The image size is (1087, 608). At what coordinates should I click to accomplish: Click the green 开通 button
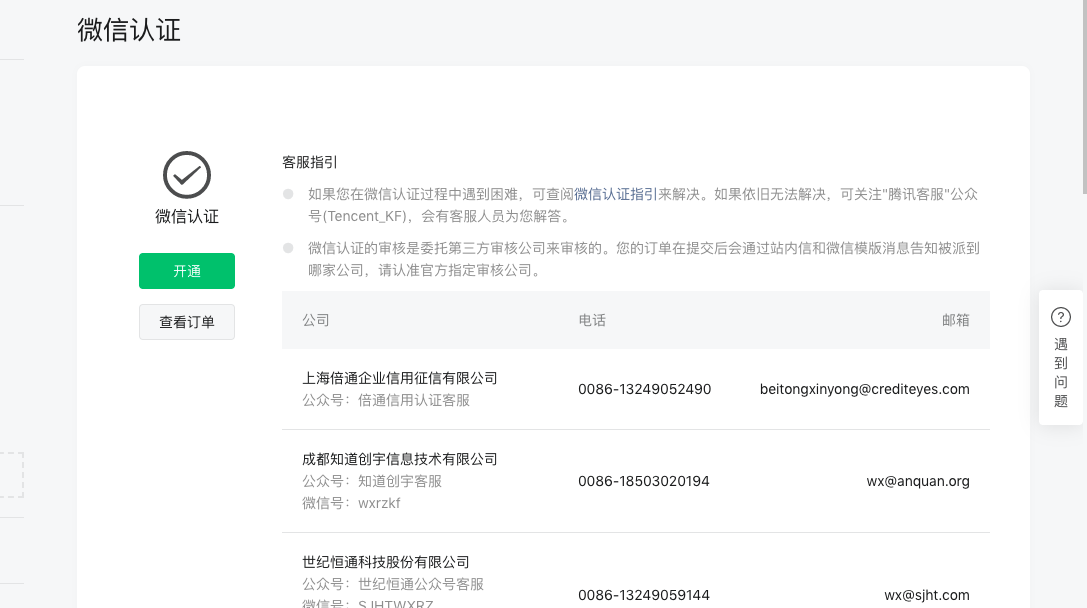point(186,271)
